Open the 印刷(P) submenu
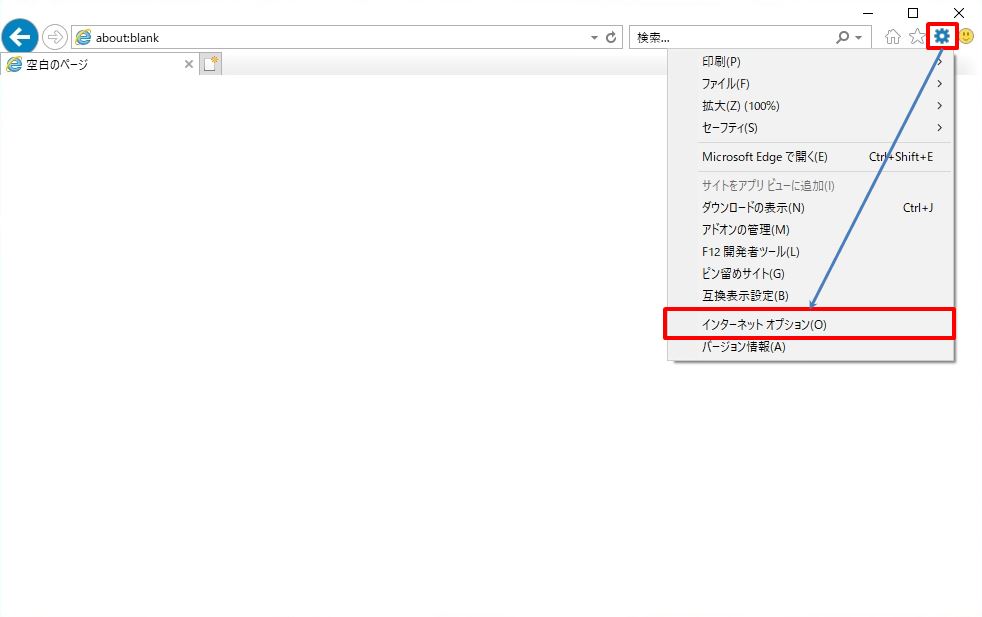Screen dimensions: 982x617 click(x=811, y=61)
